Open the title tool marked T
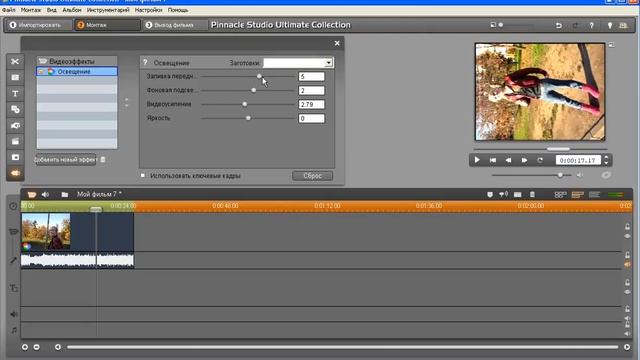 click(15, 93)
